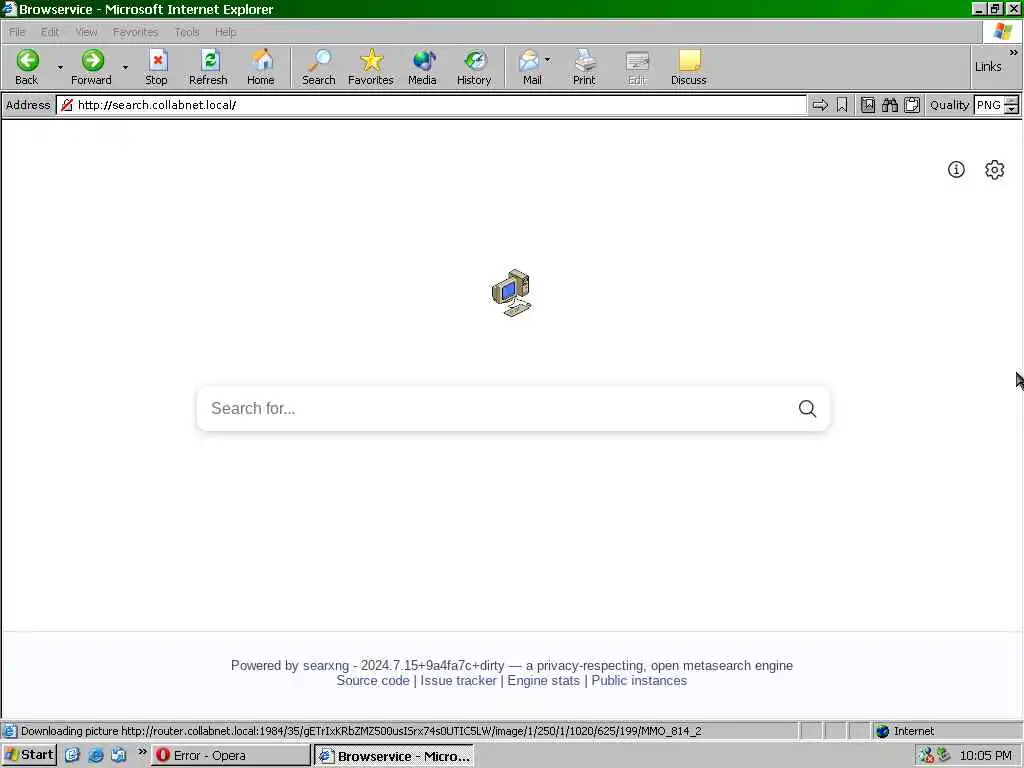Open the Windows Start menu
Image resolution: width=1024 pixels, height=768 pixels.
[x=29, y=756]
